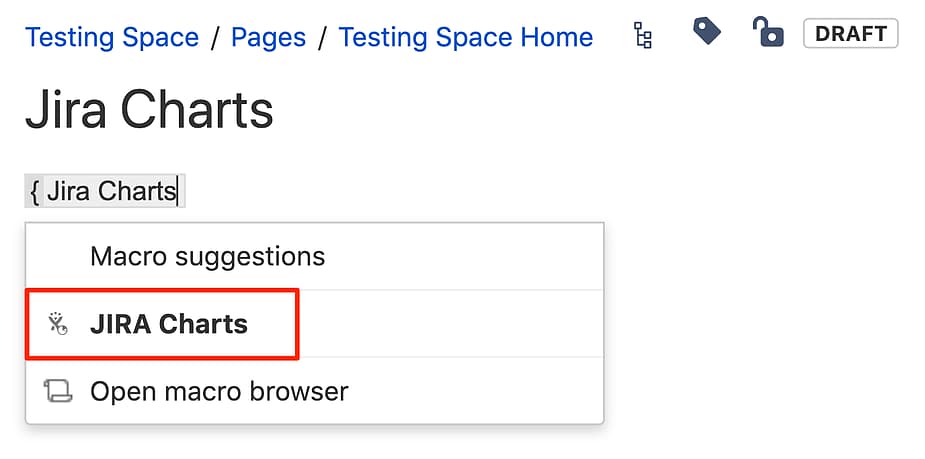The height and width of the screenshot is (459, 925).
Task: Go to the Pages breadcrumb link
Action: (268, 38)
